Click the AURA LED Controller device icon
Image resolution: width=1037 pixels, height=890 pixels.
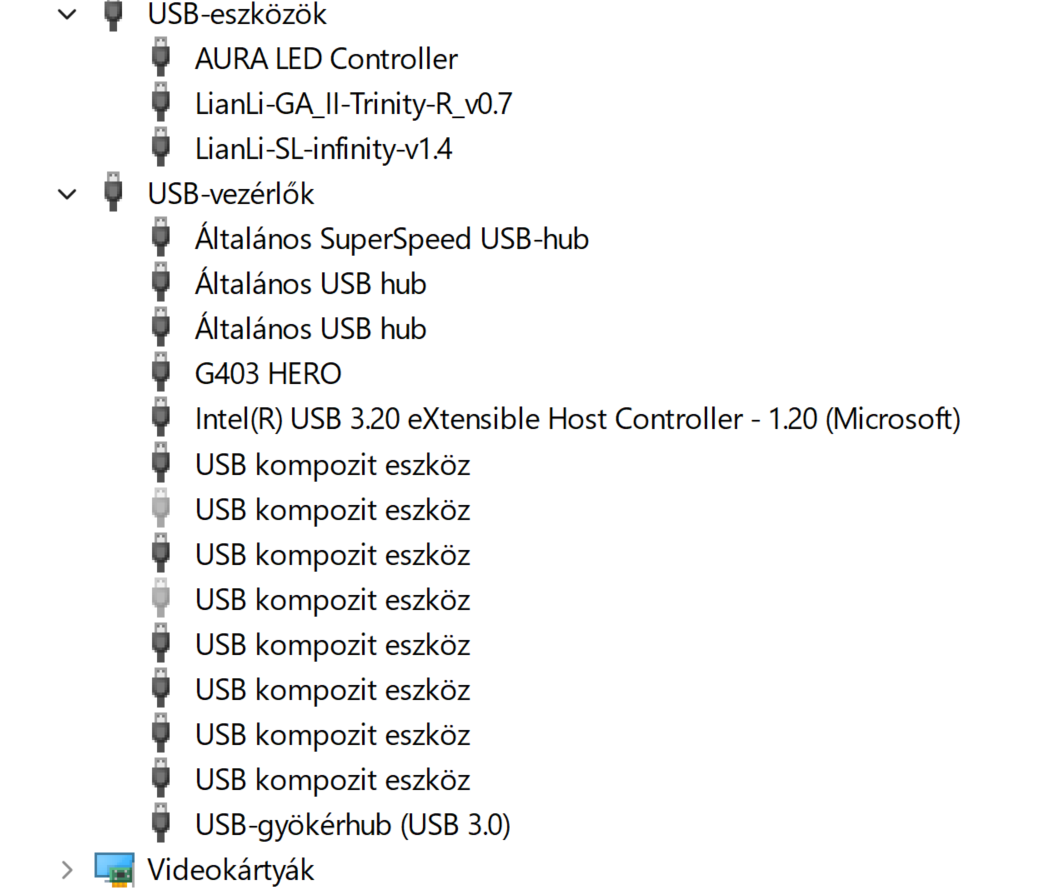pyautogui.click(x=160, y=58)
